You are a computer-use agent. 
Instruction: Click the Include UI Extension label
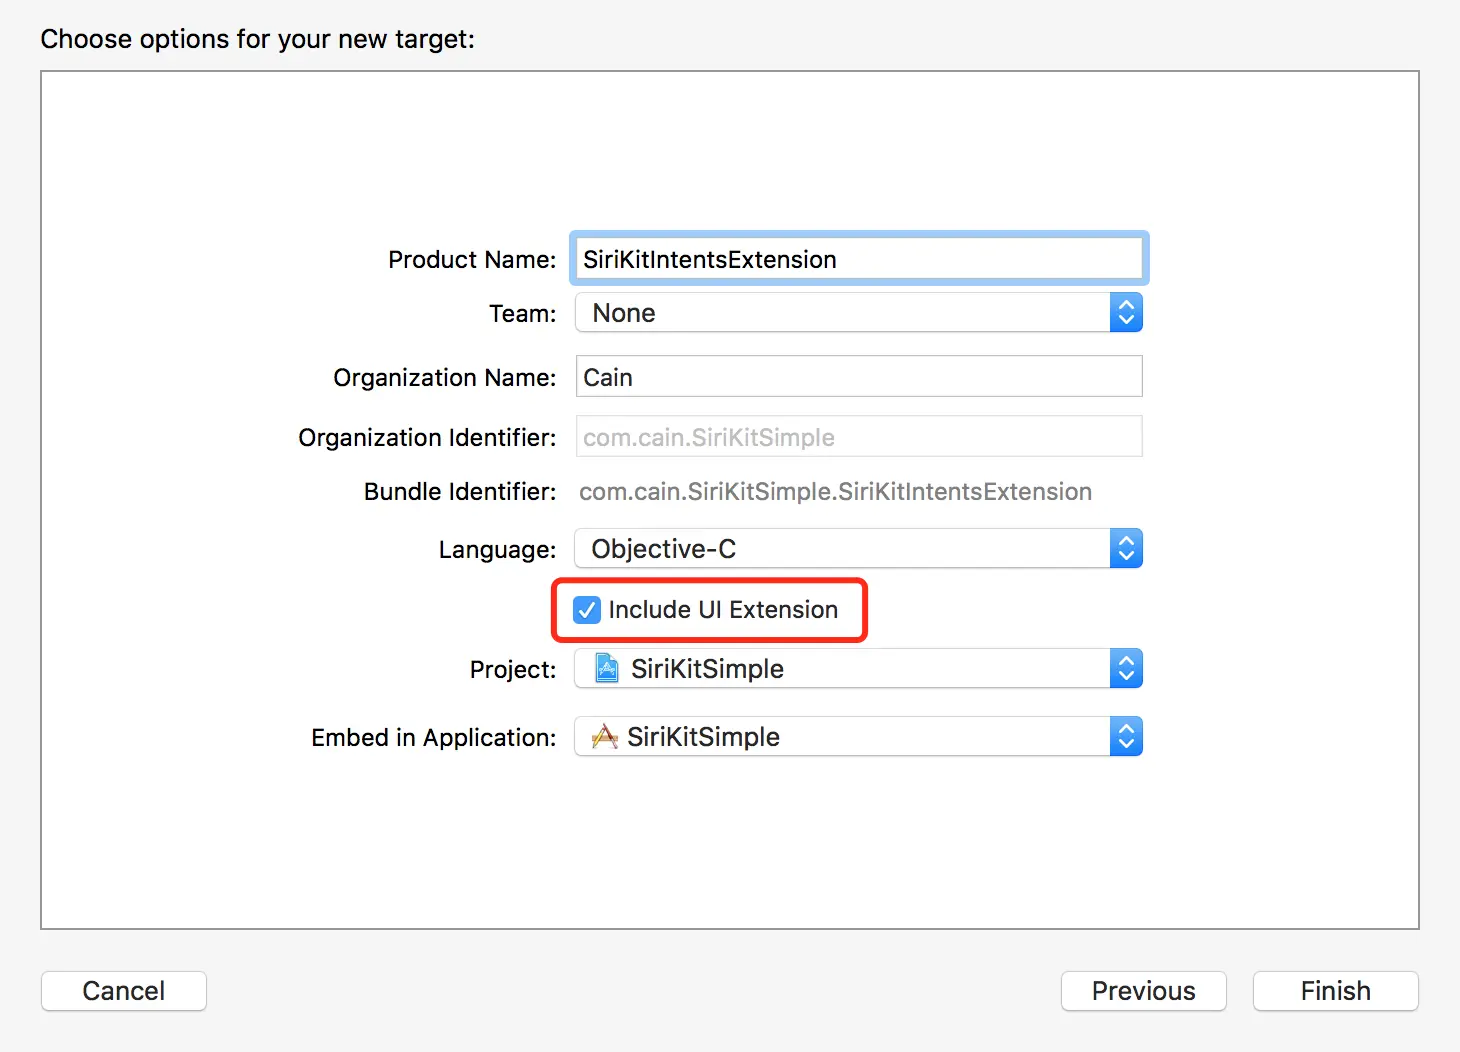tap(723, 610)
